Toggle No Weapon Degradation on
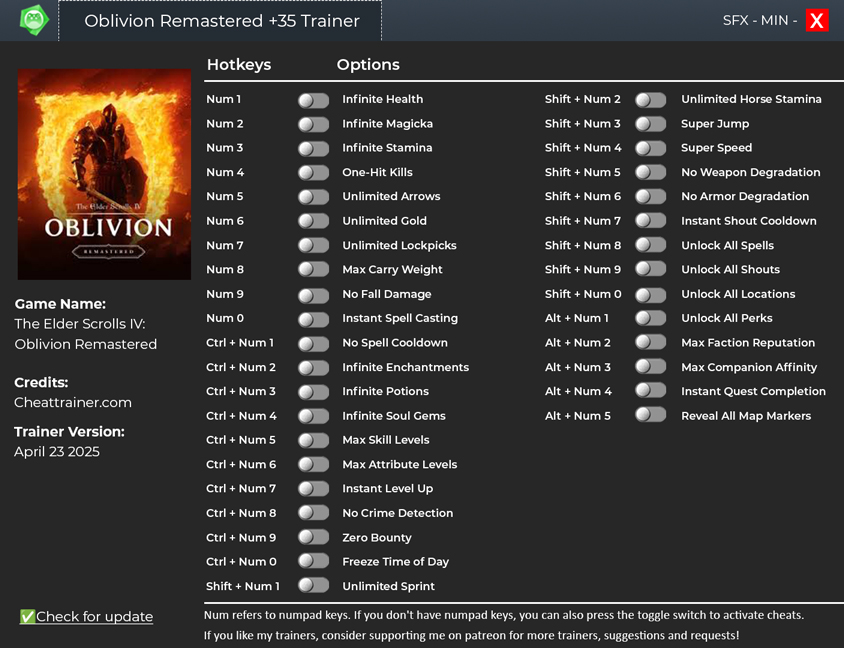Image resolution: width=844 pixels, height=648 pixels. pyautogui.click(x=650, y=172)
